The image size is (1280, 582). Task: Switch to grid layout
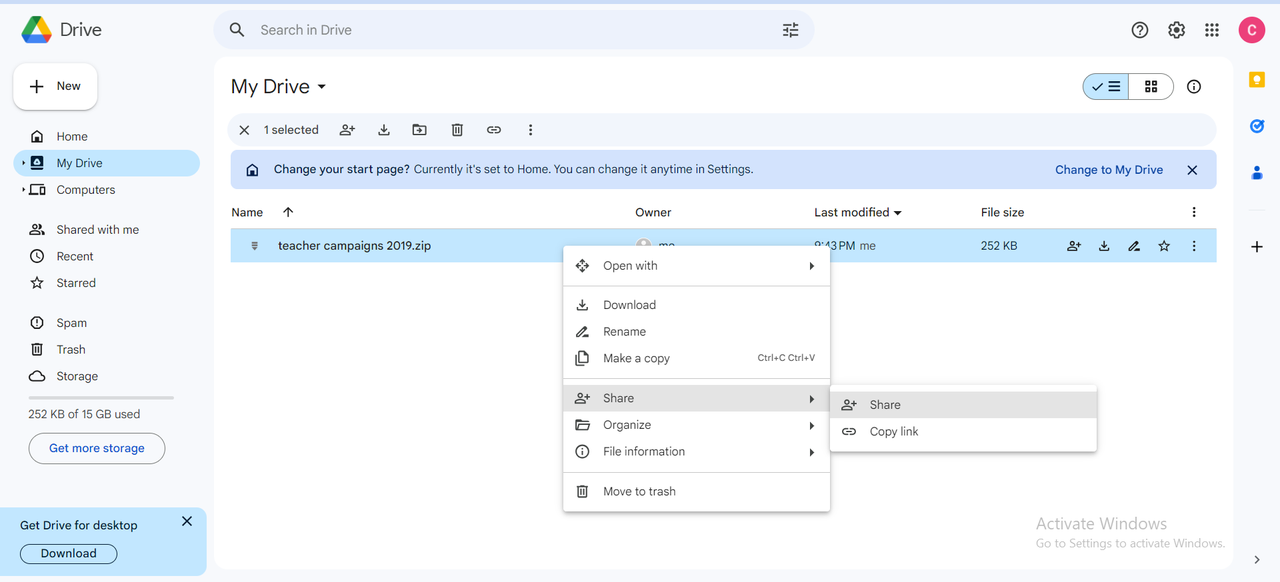(1151, 87)
